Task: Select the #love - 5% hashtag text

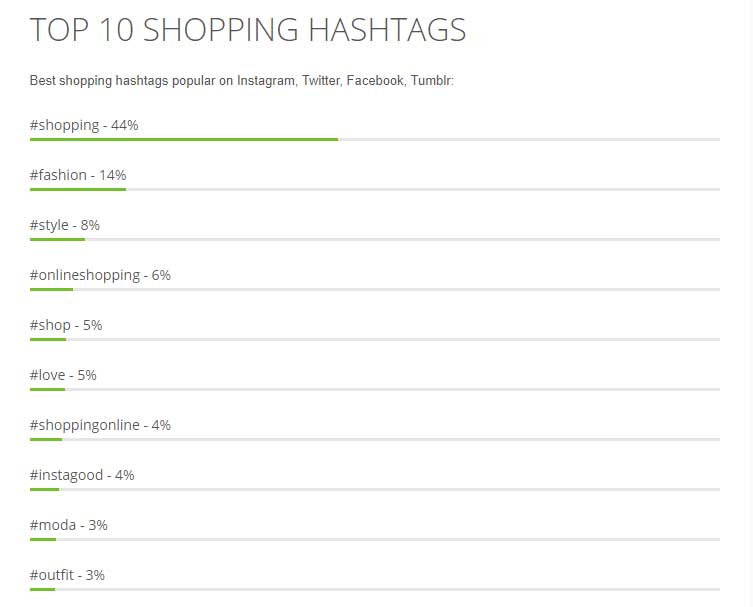Action: click(63, 375)
